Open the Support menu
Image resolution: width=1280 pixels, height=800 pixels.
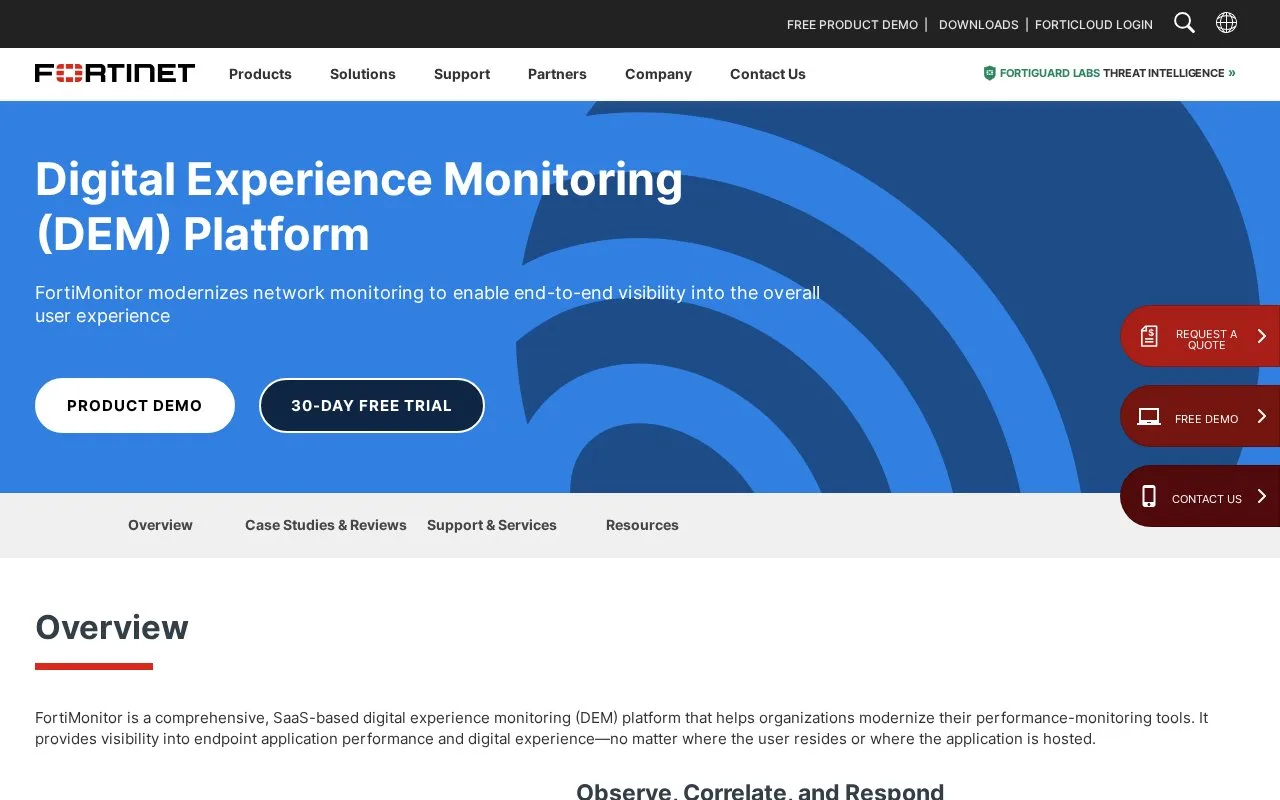[x=462, y=74]
